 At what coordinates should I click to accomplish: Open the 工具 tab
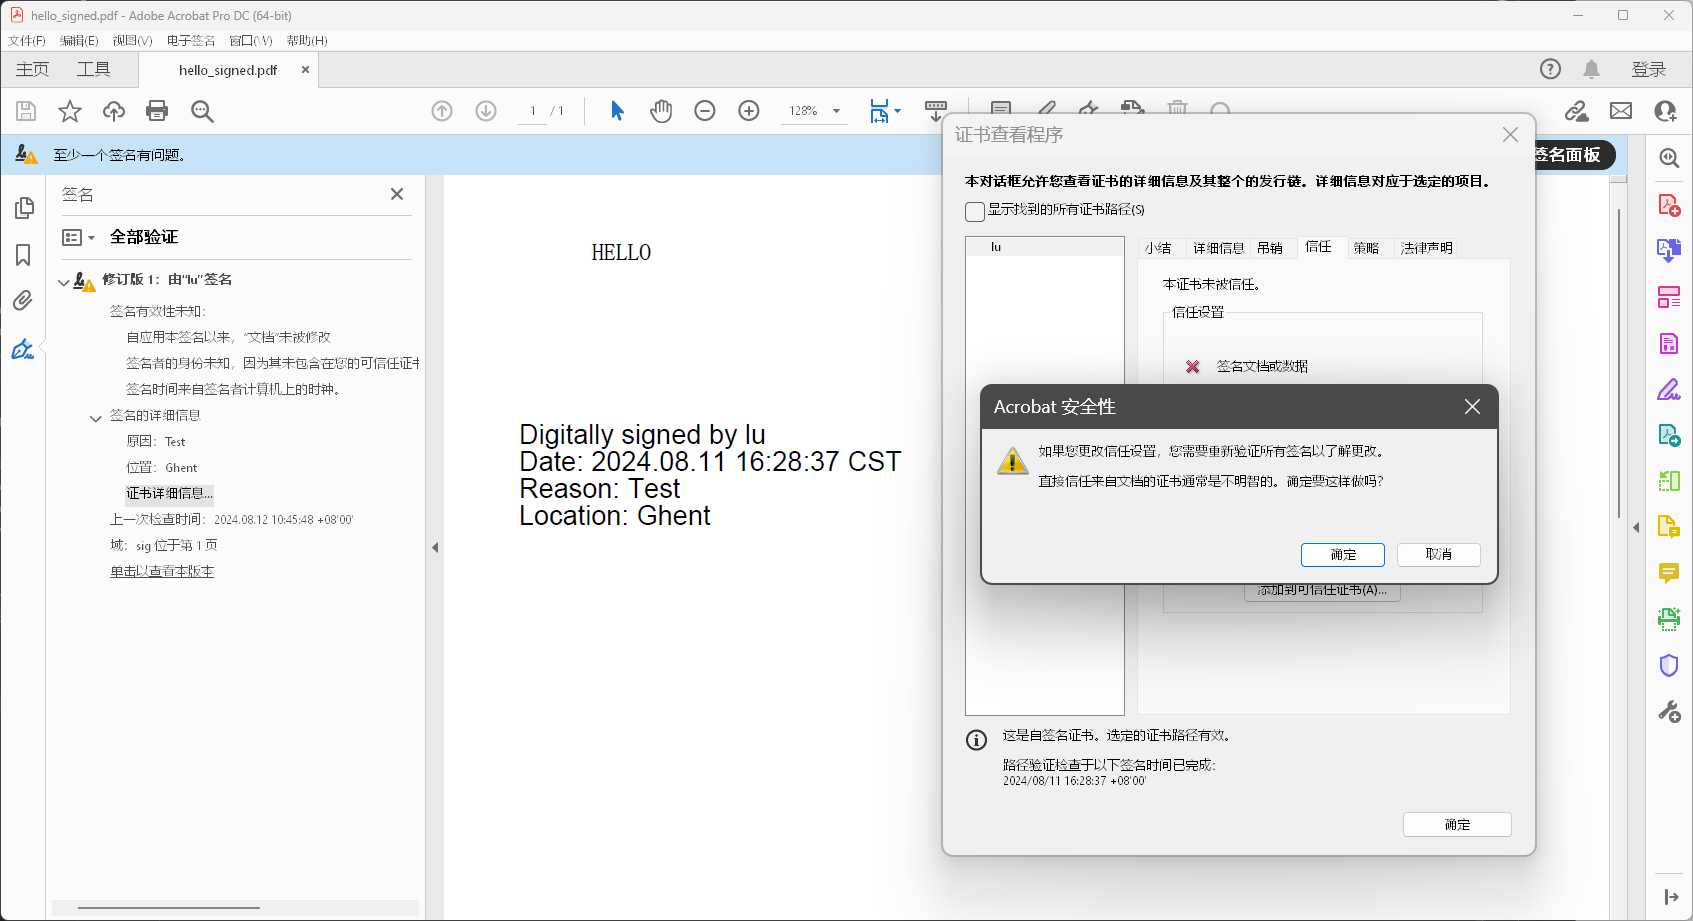(x=94, y=69)
